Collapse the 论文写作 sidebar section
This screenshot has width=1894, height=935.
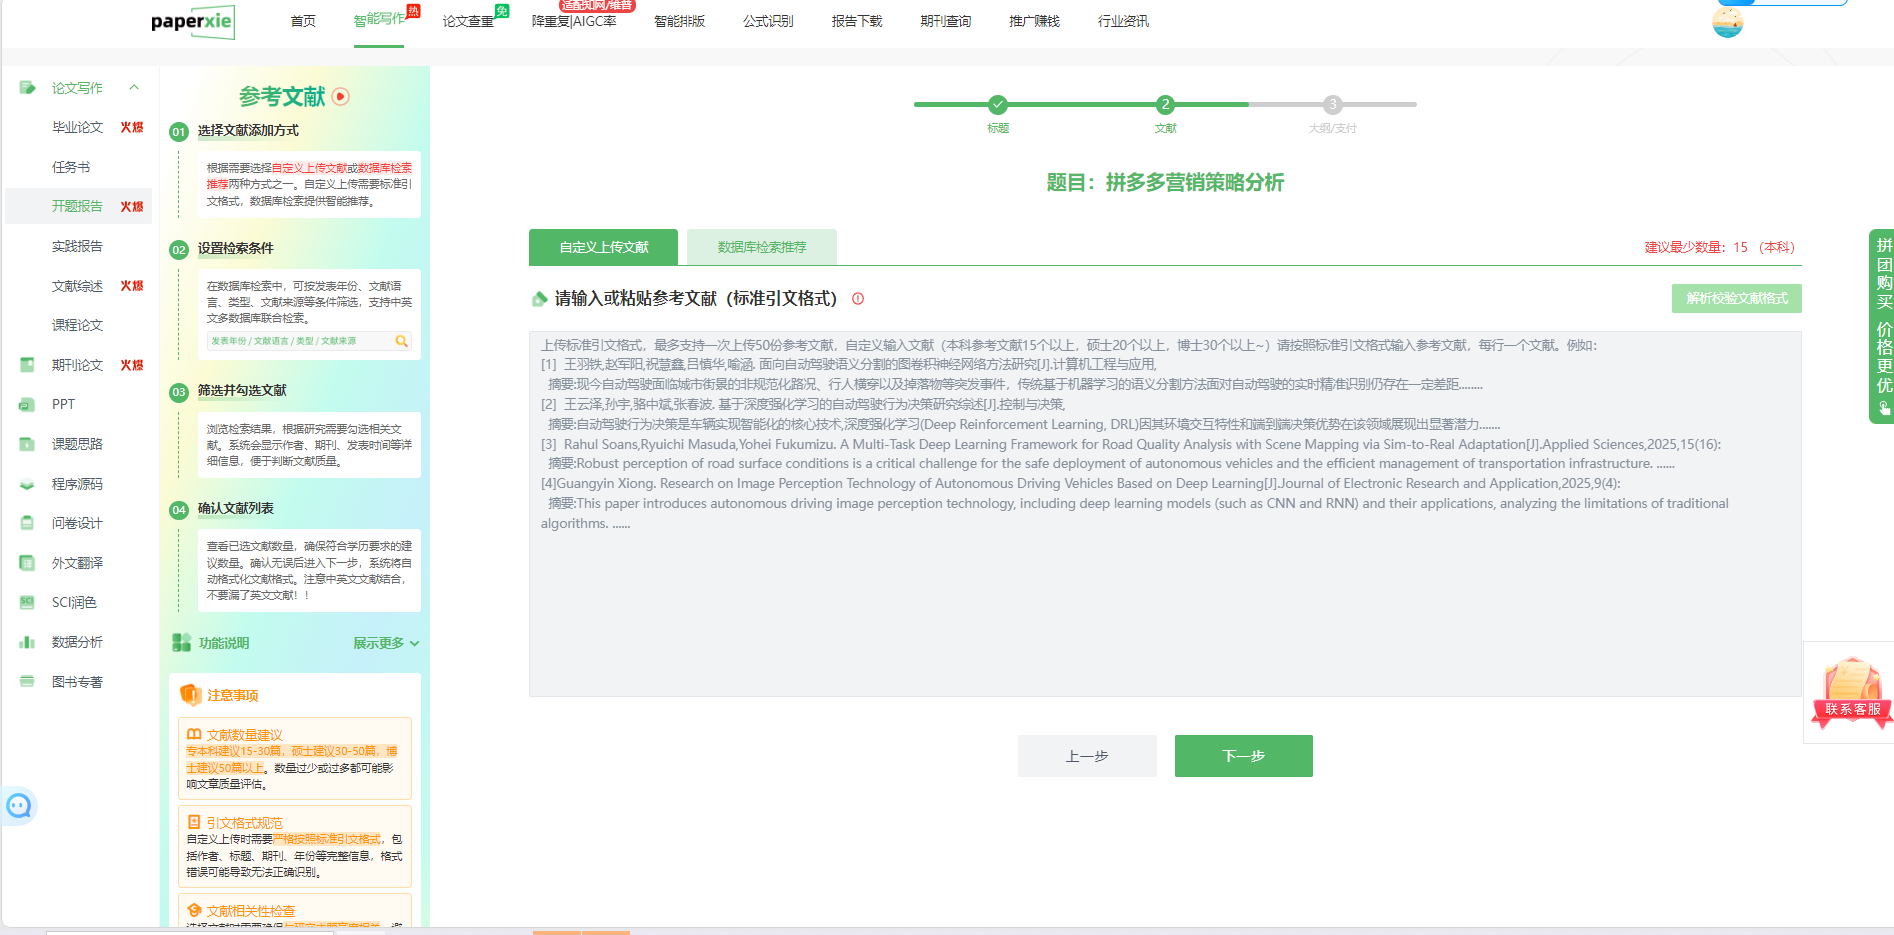tap(134, 88)
